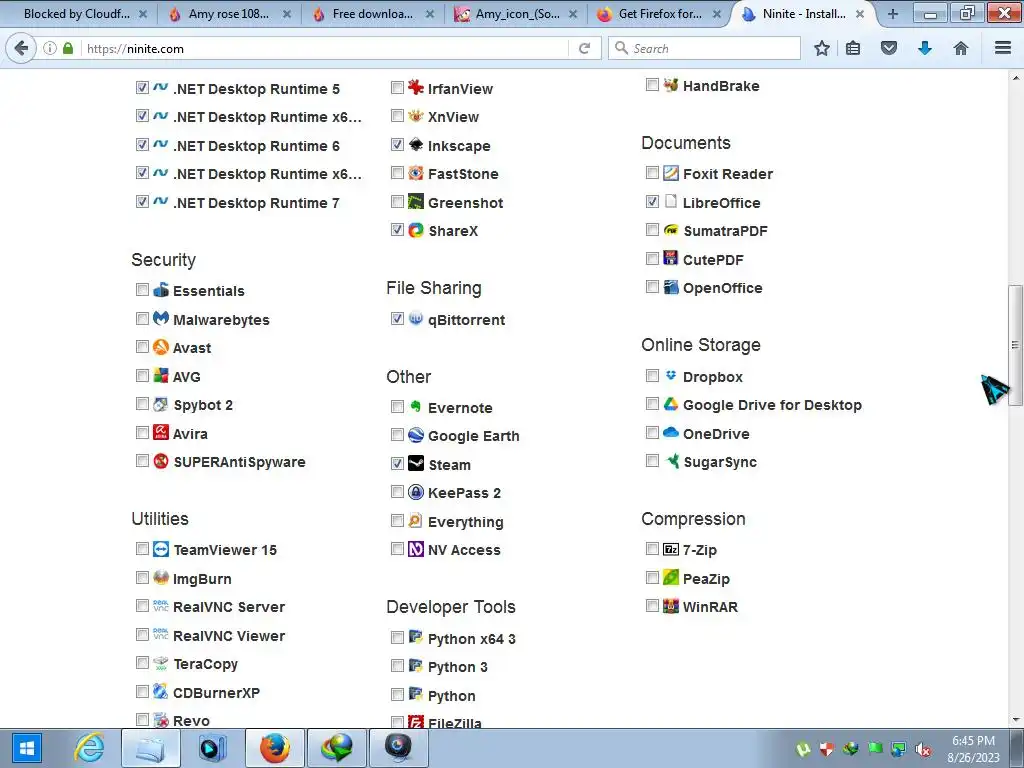Viewport: 1024px width, 768px height.
Task: Check the Essentials checkbox
Action: tap(142, 289)
